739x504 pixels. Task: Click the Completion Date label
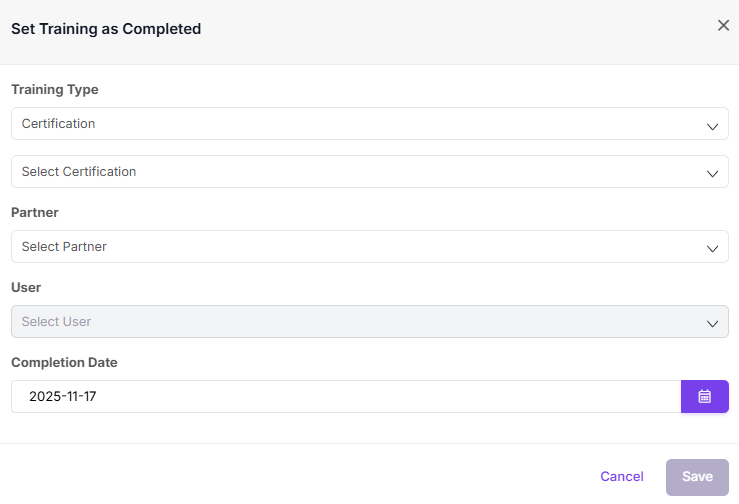[x=64, y=363]
